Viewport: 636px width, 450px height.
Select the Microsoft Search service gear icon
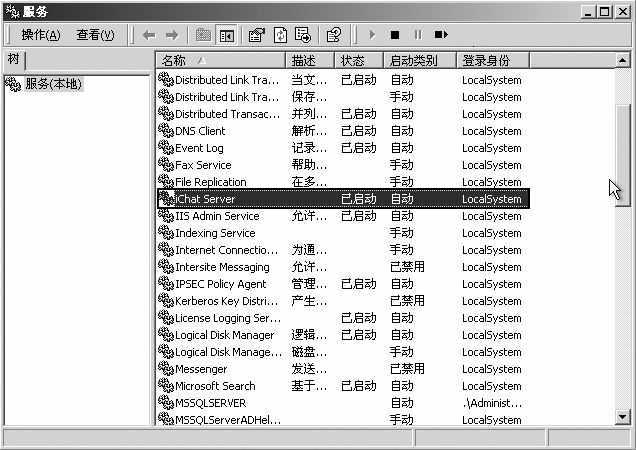(166, 386)
